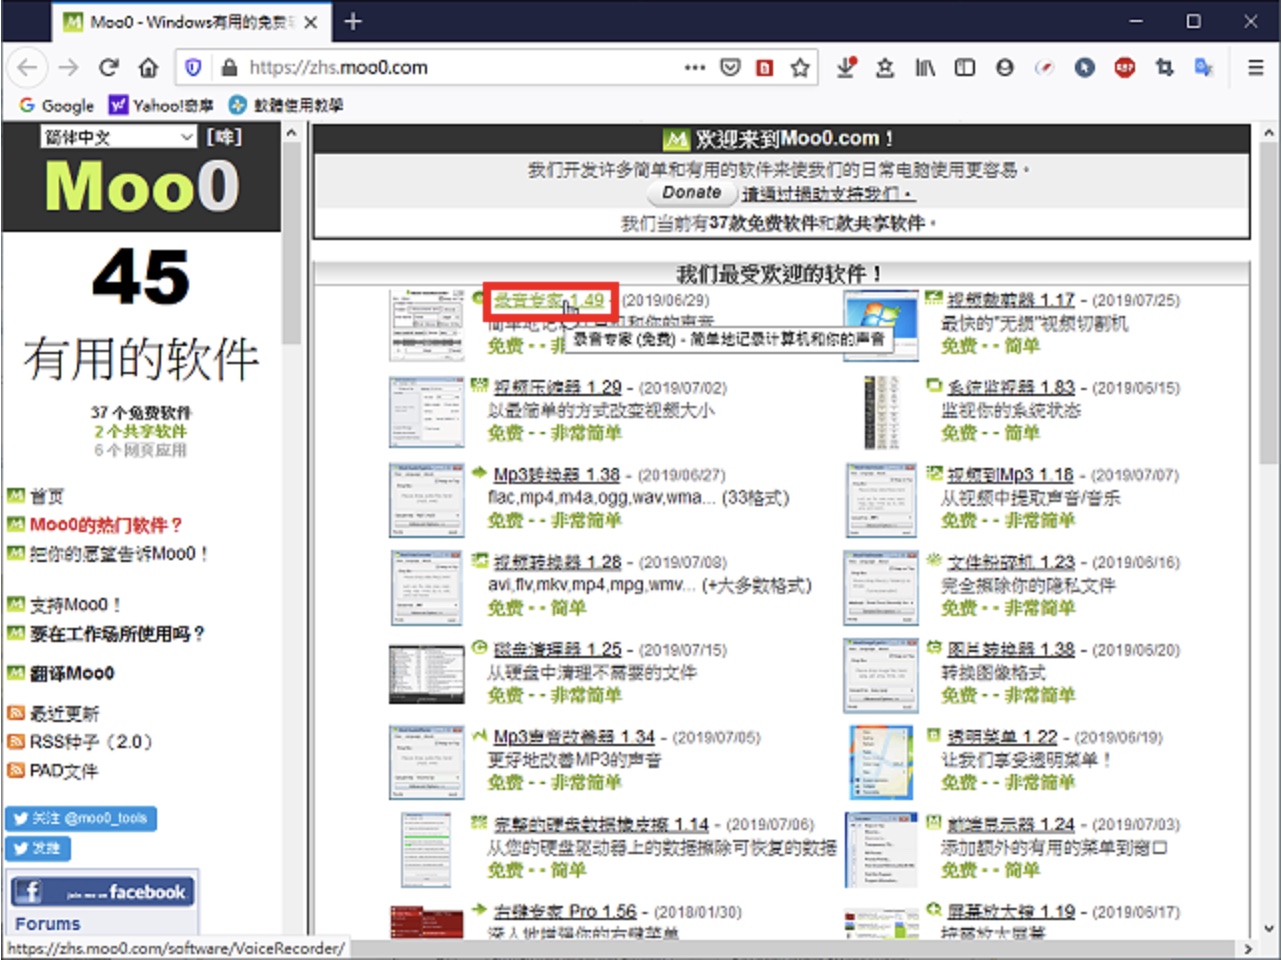Go forward to the next page
This screenshot has height=960, width=1282.
click(68, 67)
